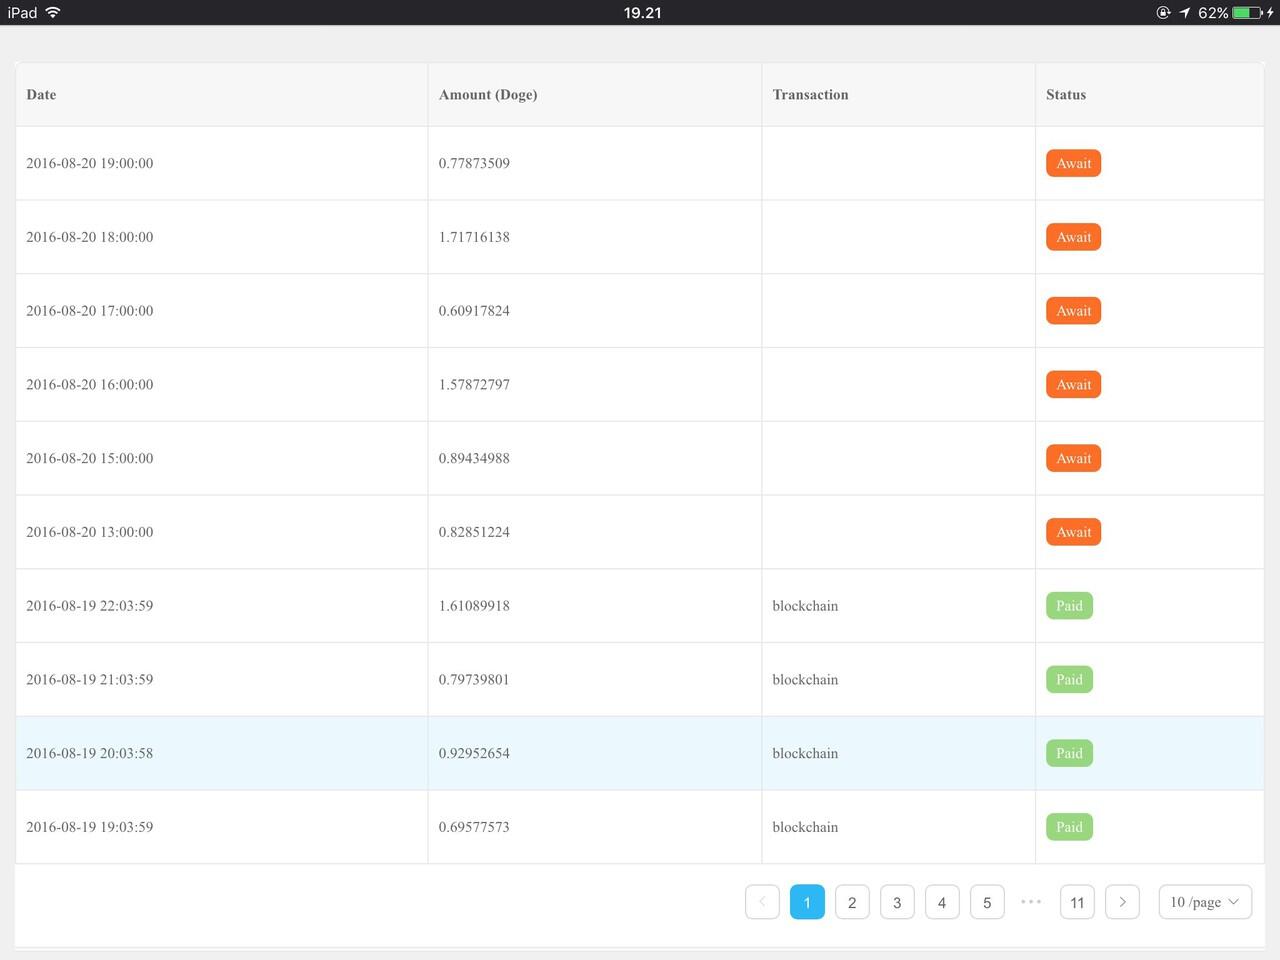Open blockchain link for 0.92952654 payment
Viewport: 1280px width, 960px height.
click(805, 753)
